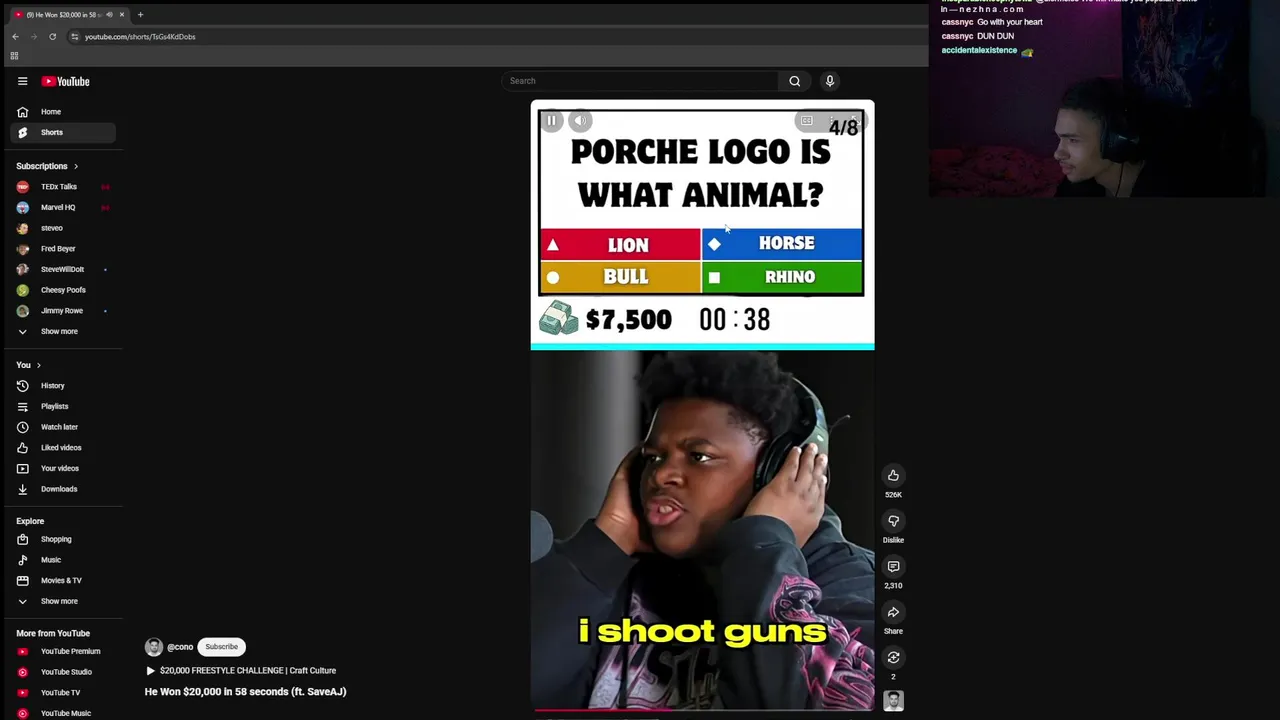1280x720 pixels.
Task: Go back in the browser
Action: [x=15, y=36]
